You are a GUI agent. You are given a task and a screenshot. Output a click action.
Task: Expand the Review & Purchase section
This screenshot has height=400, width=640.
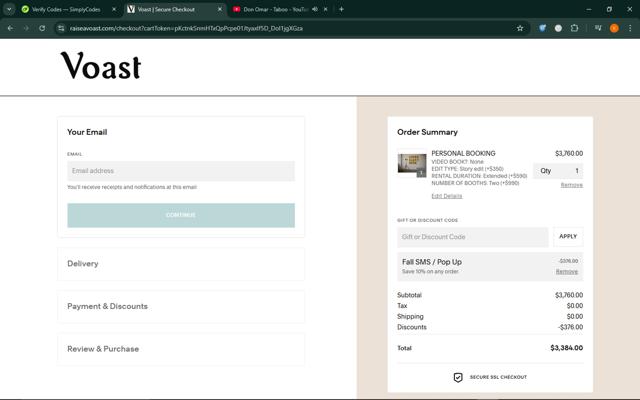point(181,349)
